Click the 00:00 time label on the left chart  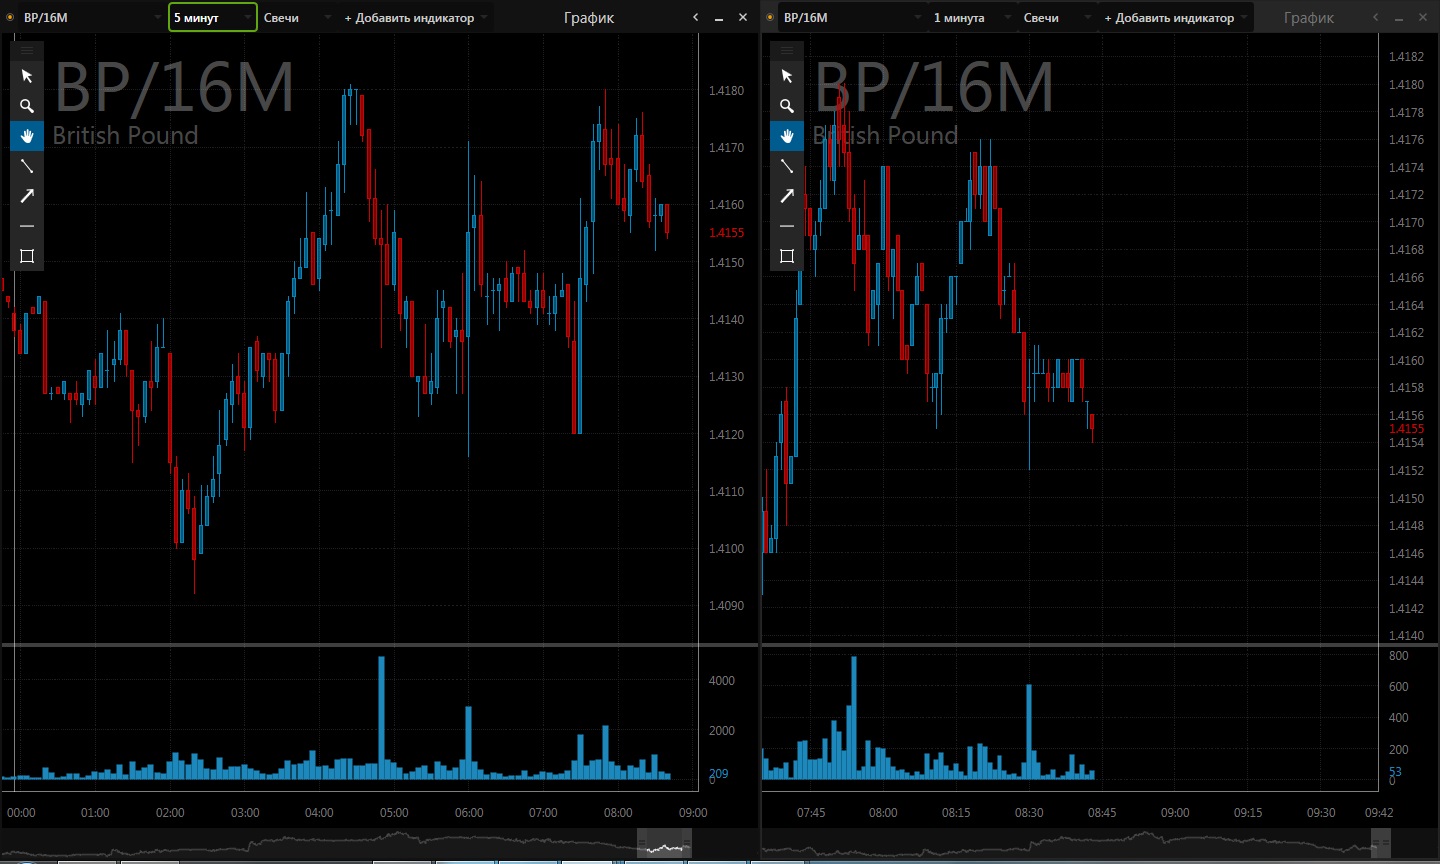pos(21,813)
